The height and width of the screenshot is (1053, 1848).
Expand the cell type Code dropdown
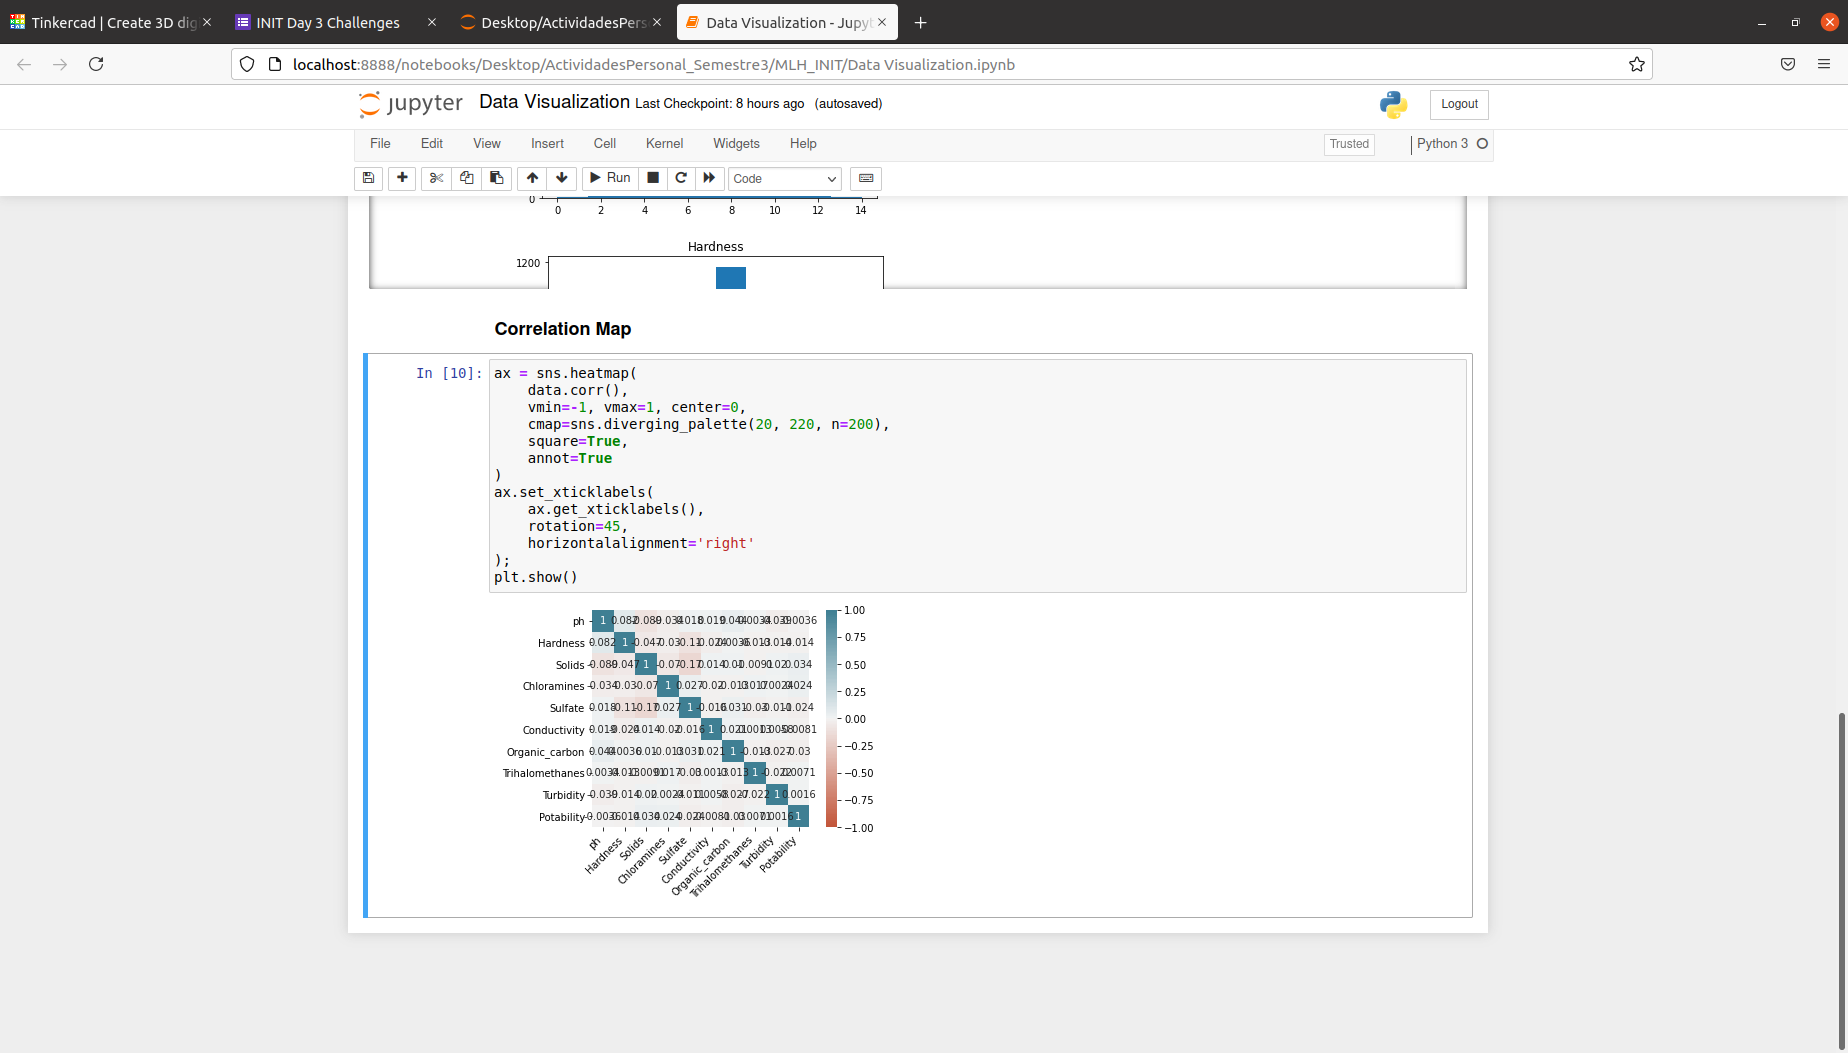pos(785,179)
